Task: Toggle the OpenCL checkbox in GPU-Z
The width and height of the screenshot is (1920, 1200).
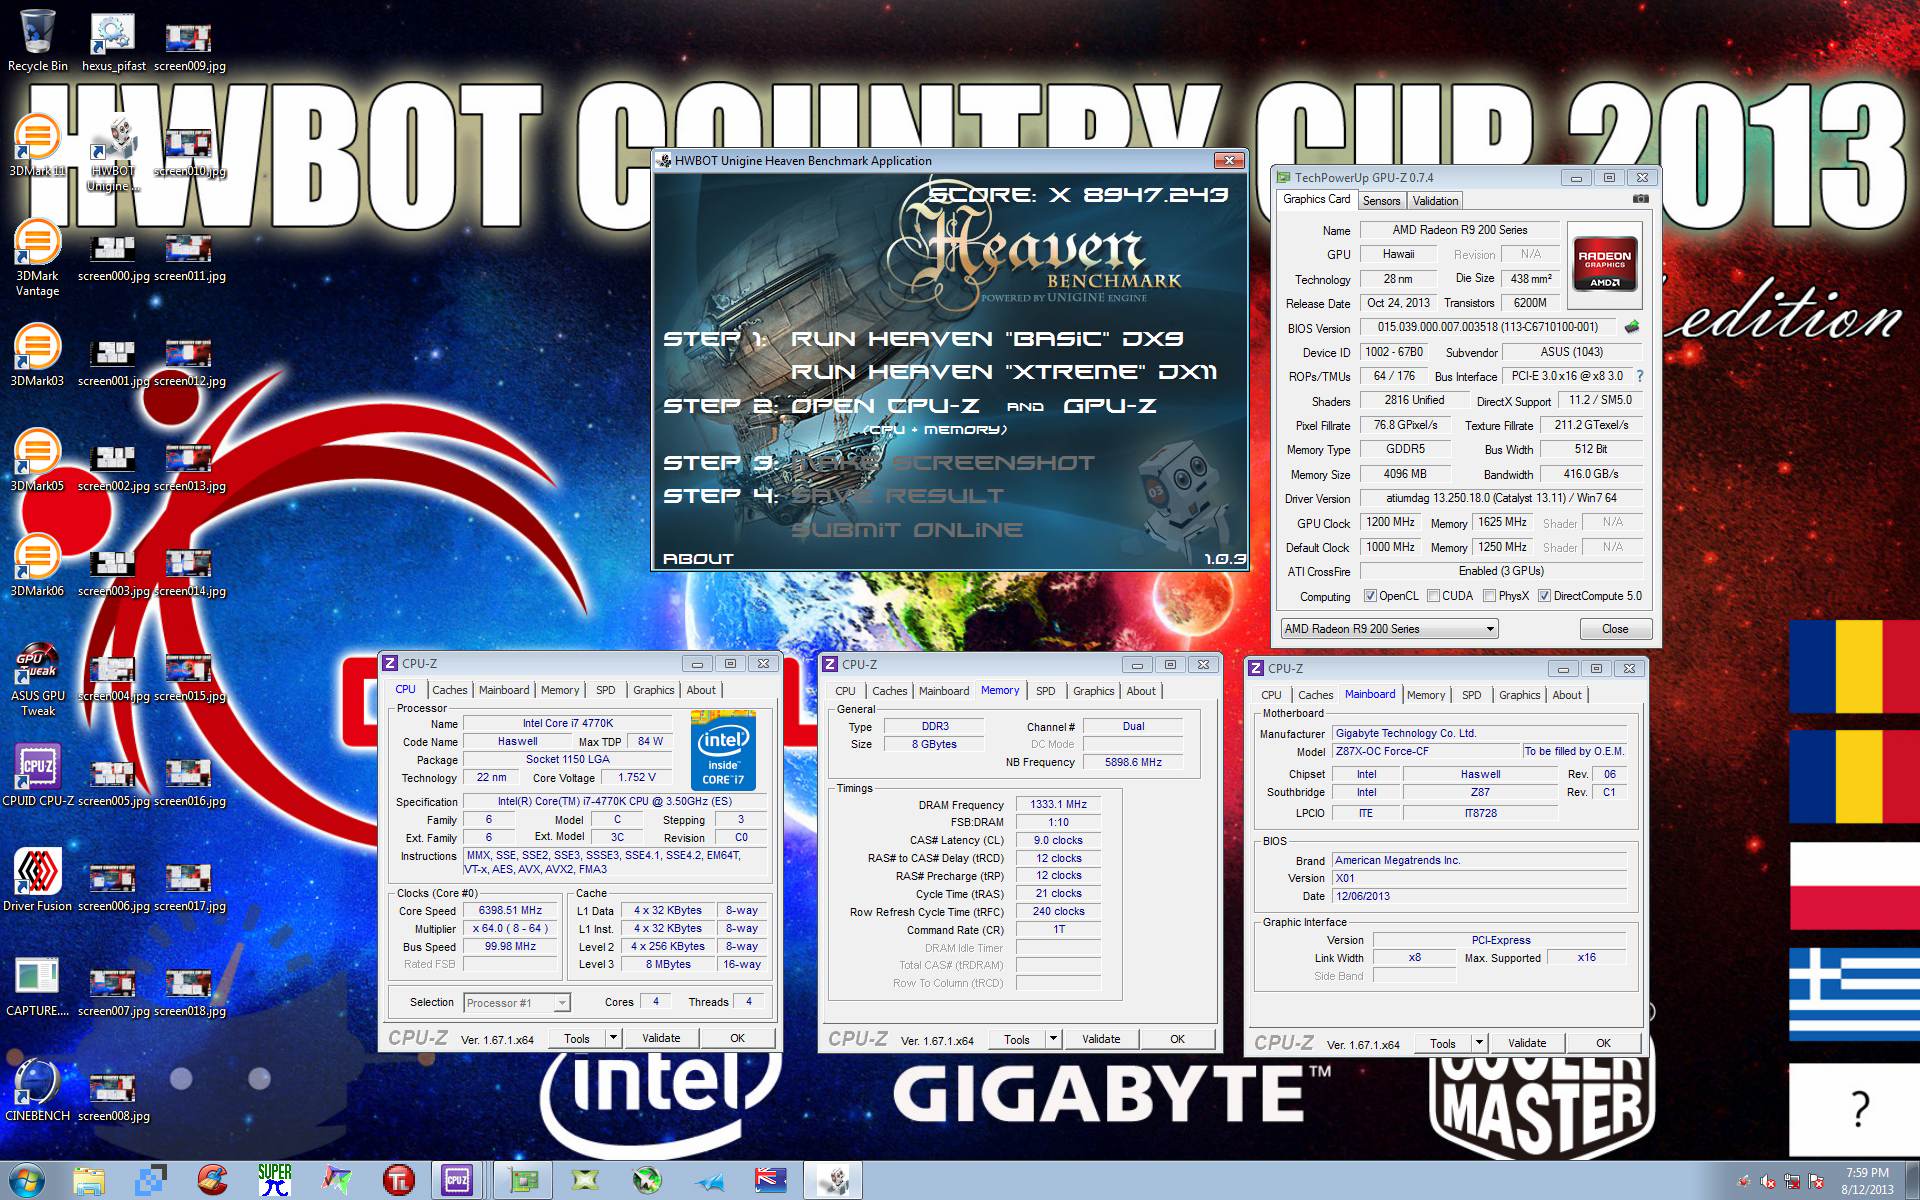Action: coord(1371,596)
